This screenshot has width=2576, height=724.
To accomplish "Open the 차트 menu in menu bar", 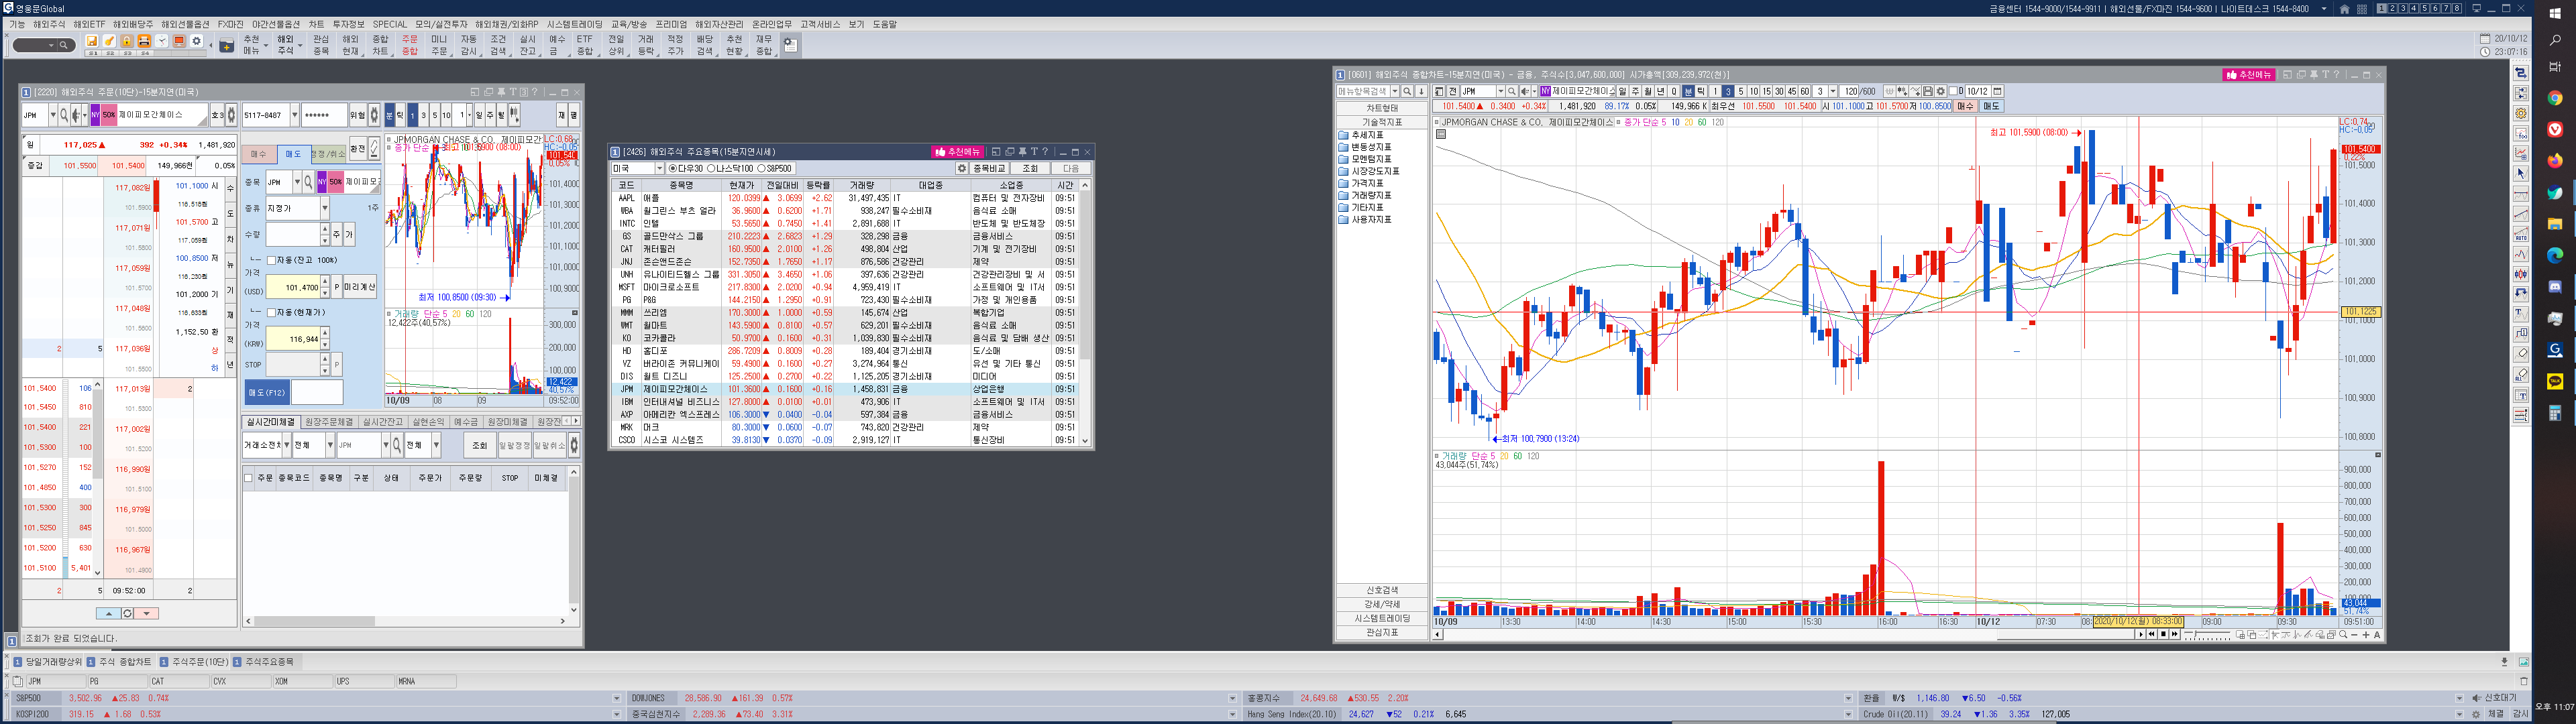I will tap(316, 24).
